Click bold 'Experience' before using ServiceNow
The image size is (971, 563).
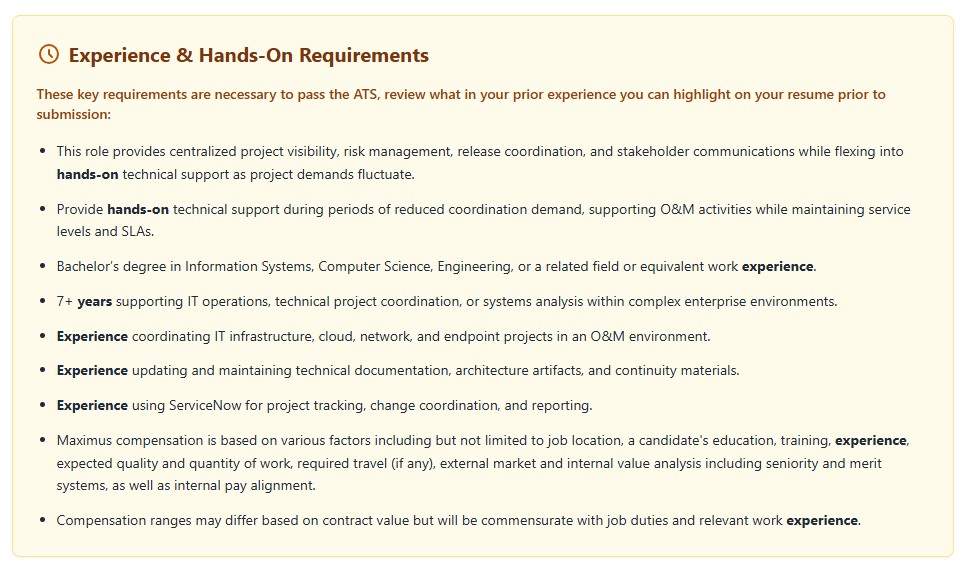point(92,406)
